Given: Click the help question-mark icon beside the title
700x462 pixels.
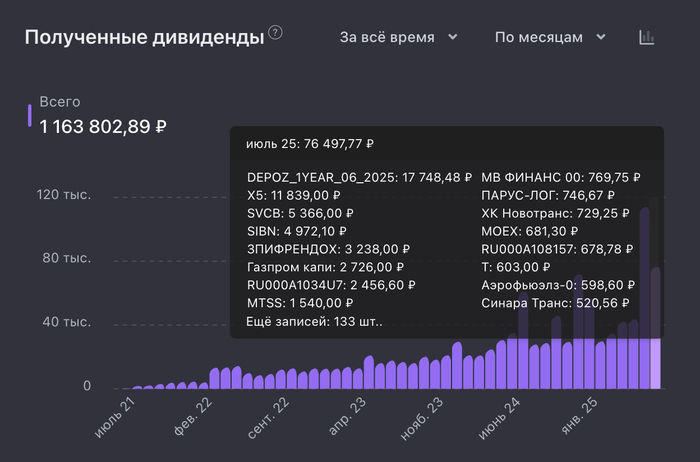Looking at the screenshot, I should [275, 33].
